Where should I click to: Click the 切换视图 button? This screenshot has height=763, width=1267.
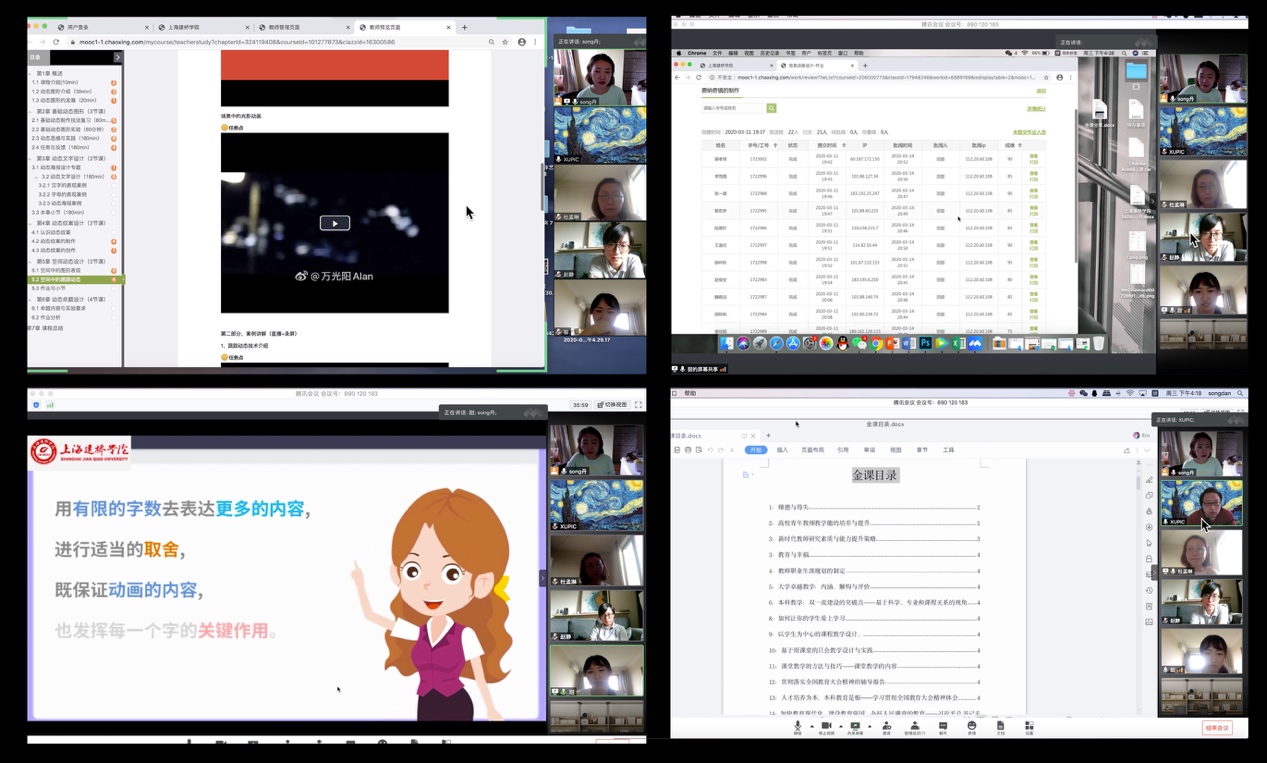tap(612, 405)
